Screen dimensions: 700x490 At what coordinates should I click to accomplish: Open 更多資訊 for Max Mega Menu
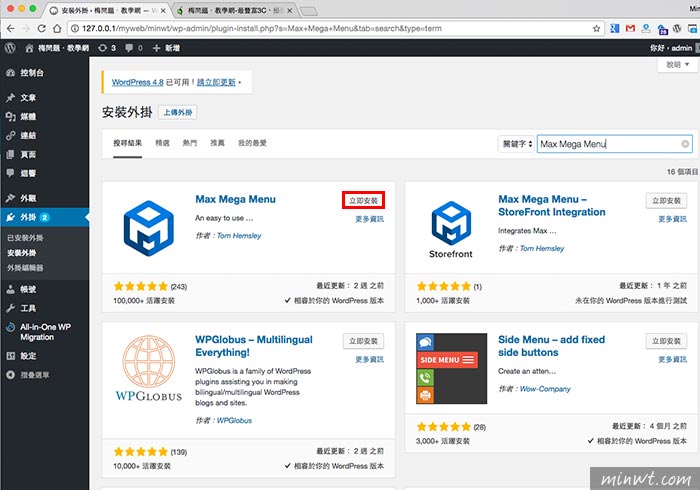click(x=369, y=219)
